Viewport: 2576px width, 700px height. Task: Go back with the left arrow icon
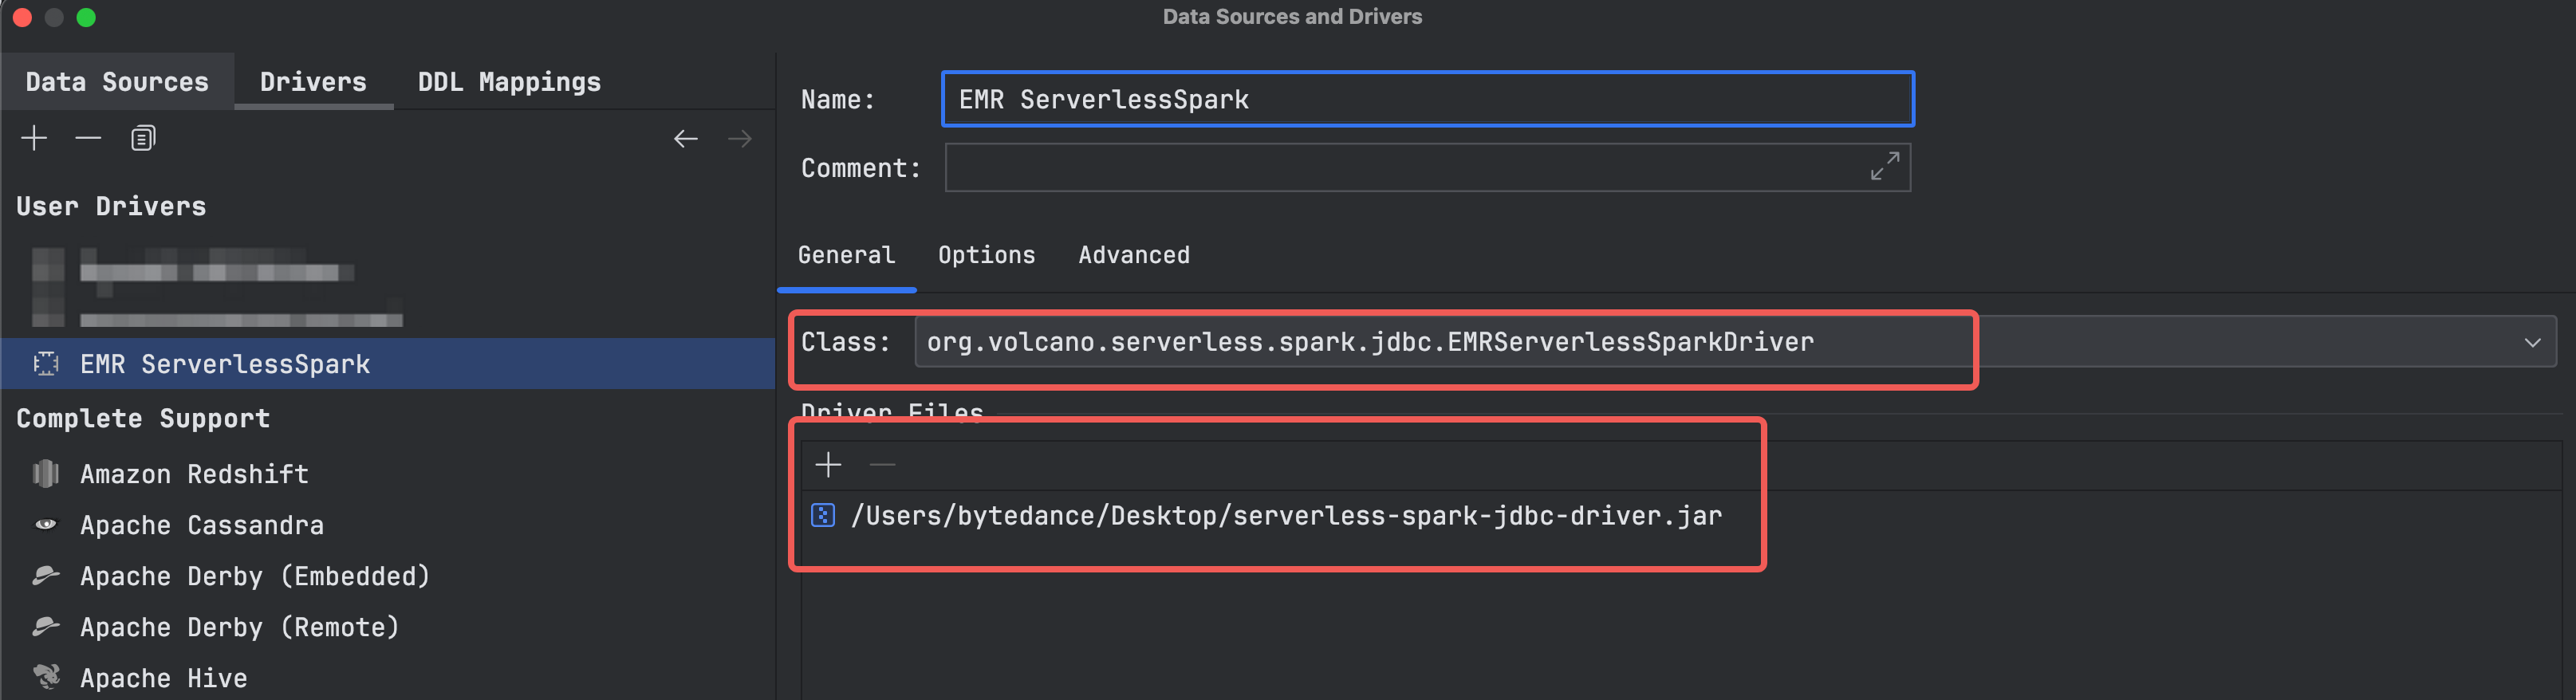pyautogui.click(x=685, y=139)
